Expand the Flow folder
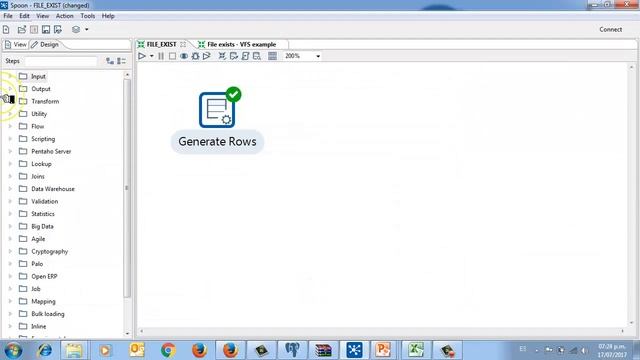 click(10, 126)
